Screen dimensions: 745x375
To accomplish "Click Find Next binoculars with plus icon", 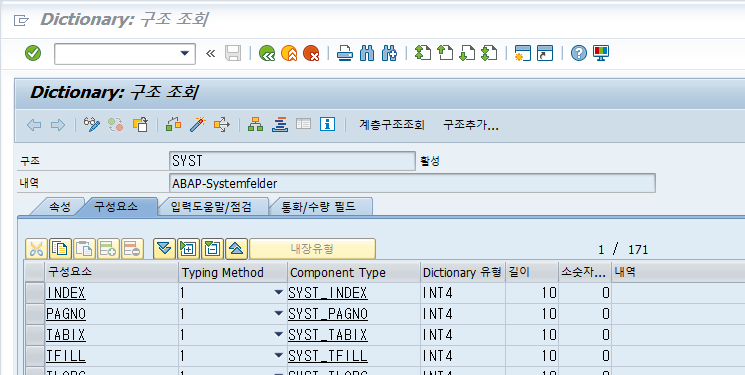I will (389, 53).
